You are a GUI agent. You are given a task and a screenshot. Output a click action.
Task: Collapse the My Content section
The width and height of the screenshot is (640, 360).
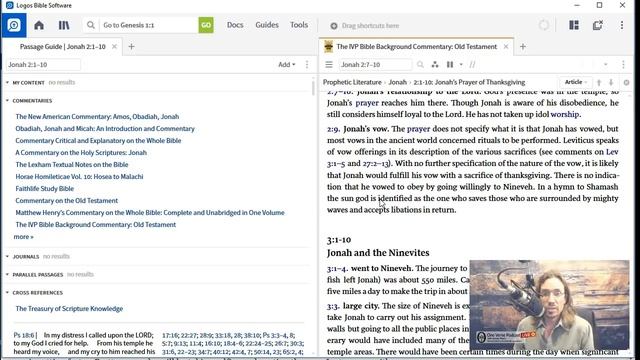click(7, 82)
